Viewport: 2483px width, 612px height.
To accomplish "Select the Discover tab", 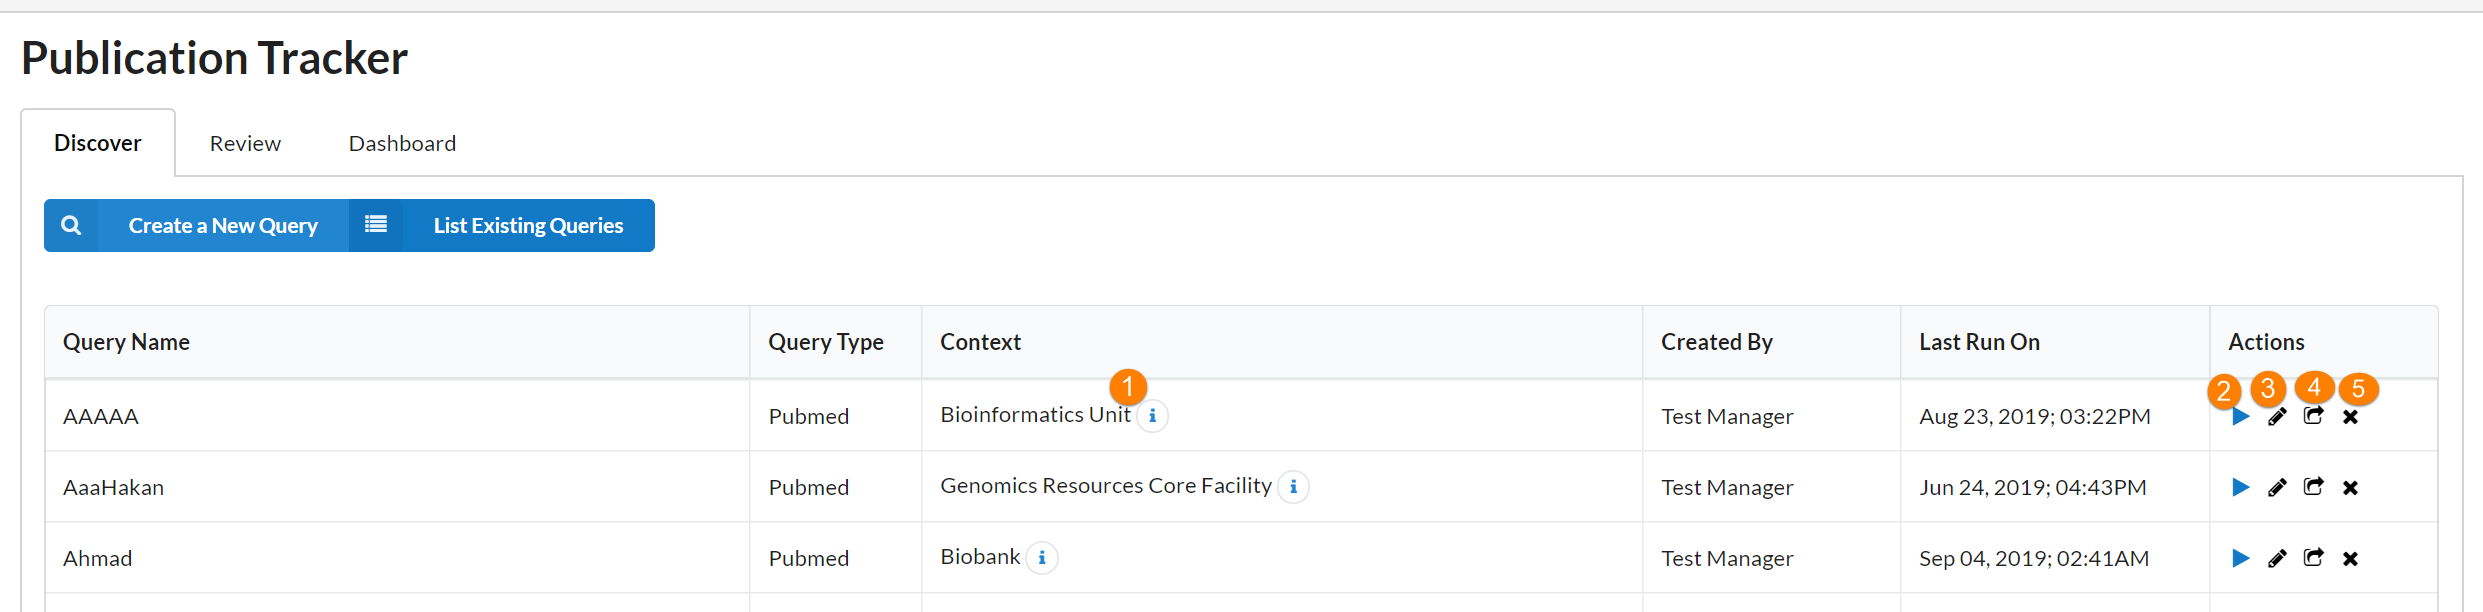I will pyautogui.click(x=98, y=143).
